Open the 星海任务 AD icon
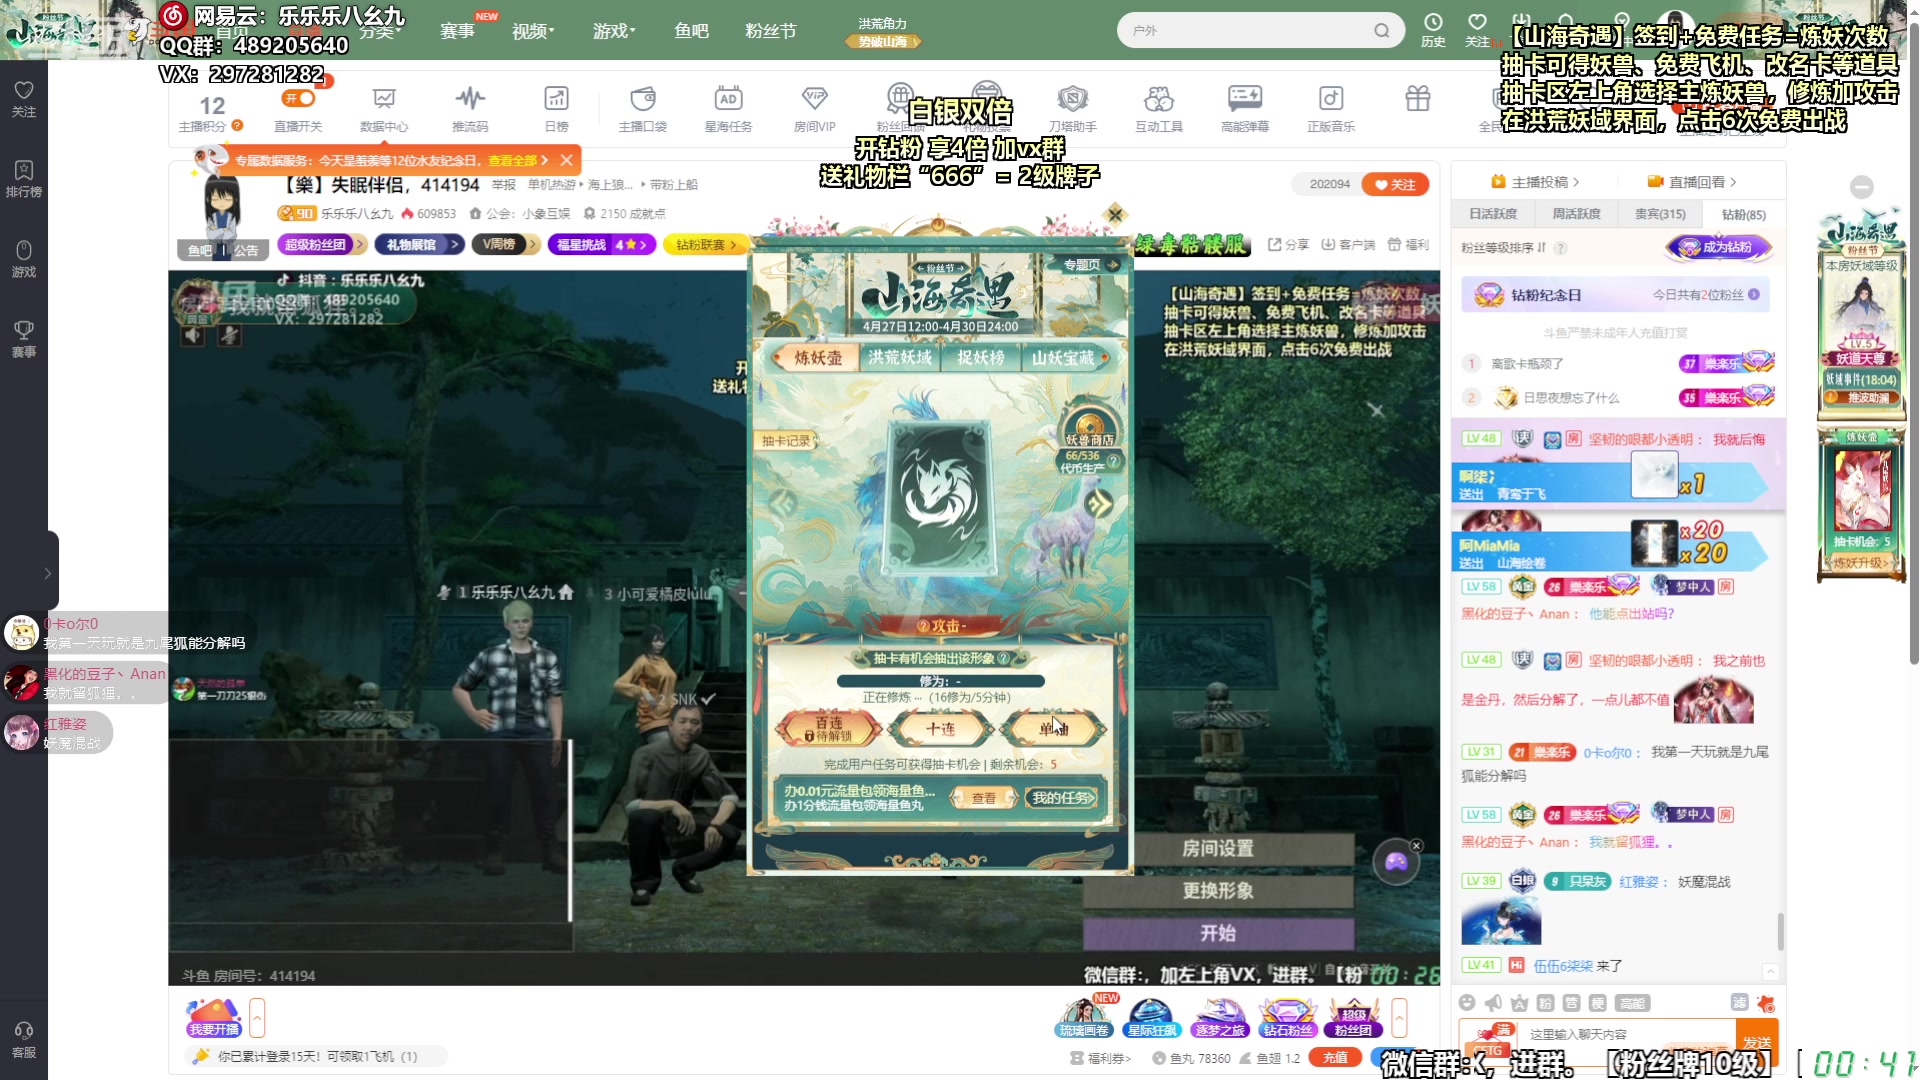This screenshot has height=1080, width=1920. [728, 108]
